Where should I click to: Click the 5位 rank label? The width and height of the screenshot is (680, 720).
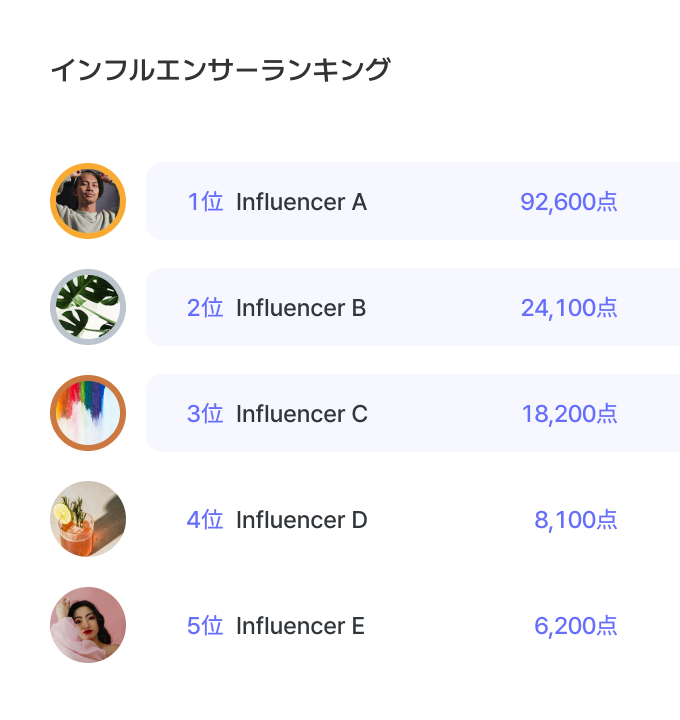[205, 626]
